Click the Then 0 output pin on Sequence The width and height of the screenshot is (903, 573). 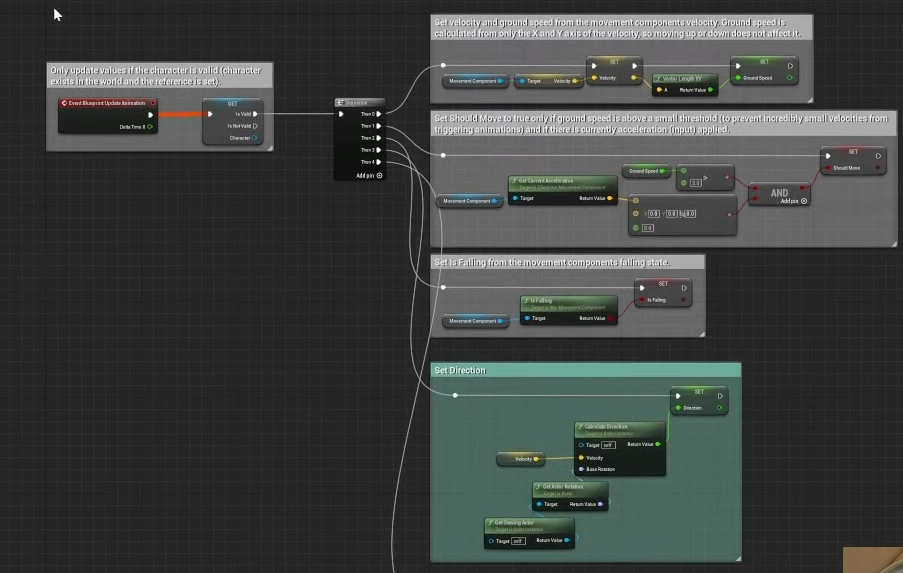(x=379, y=114)
